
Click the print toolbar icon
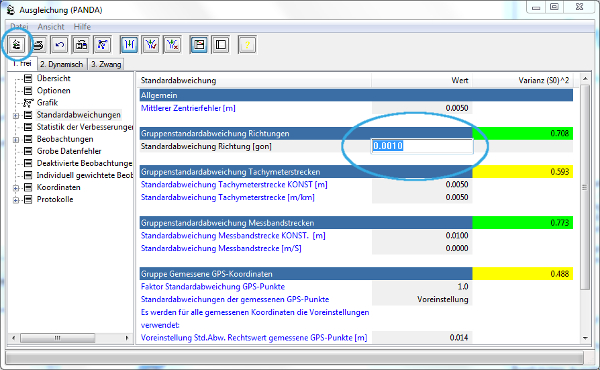[38, 45]
